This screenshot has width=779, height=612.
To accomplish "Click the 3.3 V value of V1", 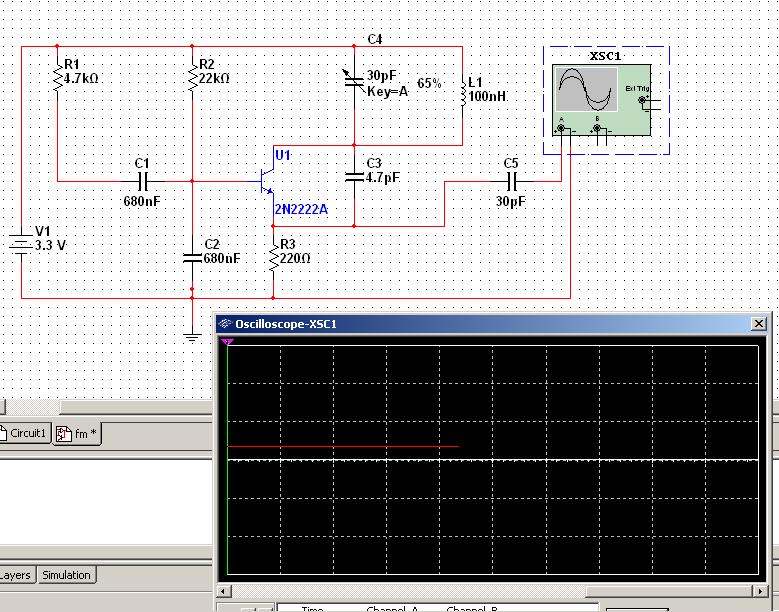I will (50, 245).
